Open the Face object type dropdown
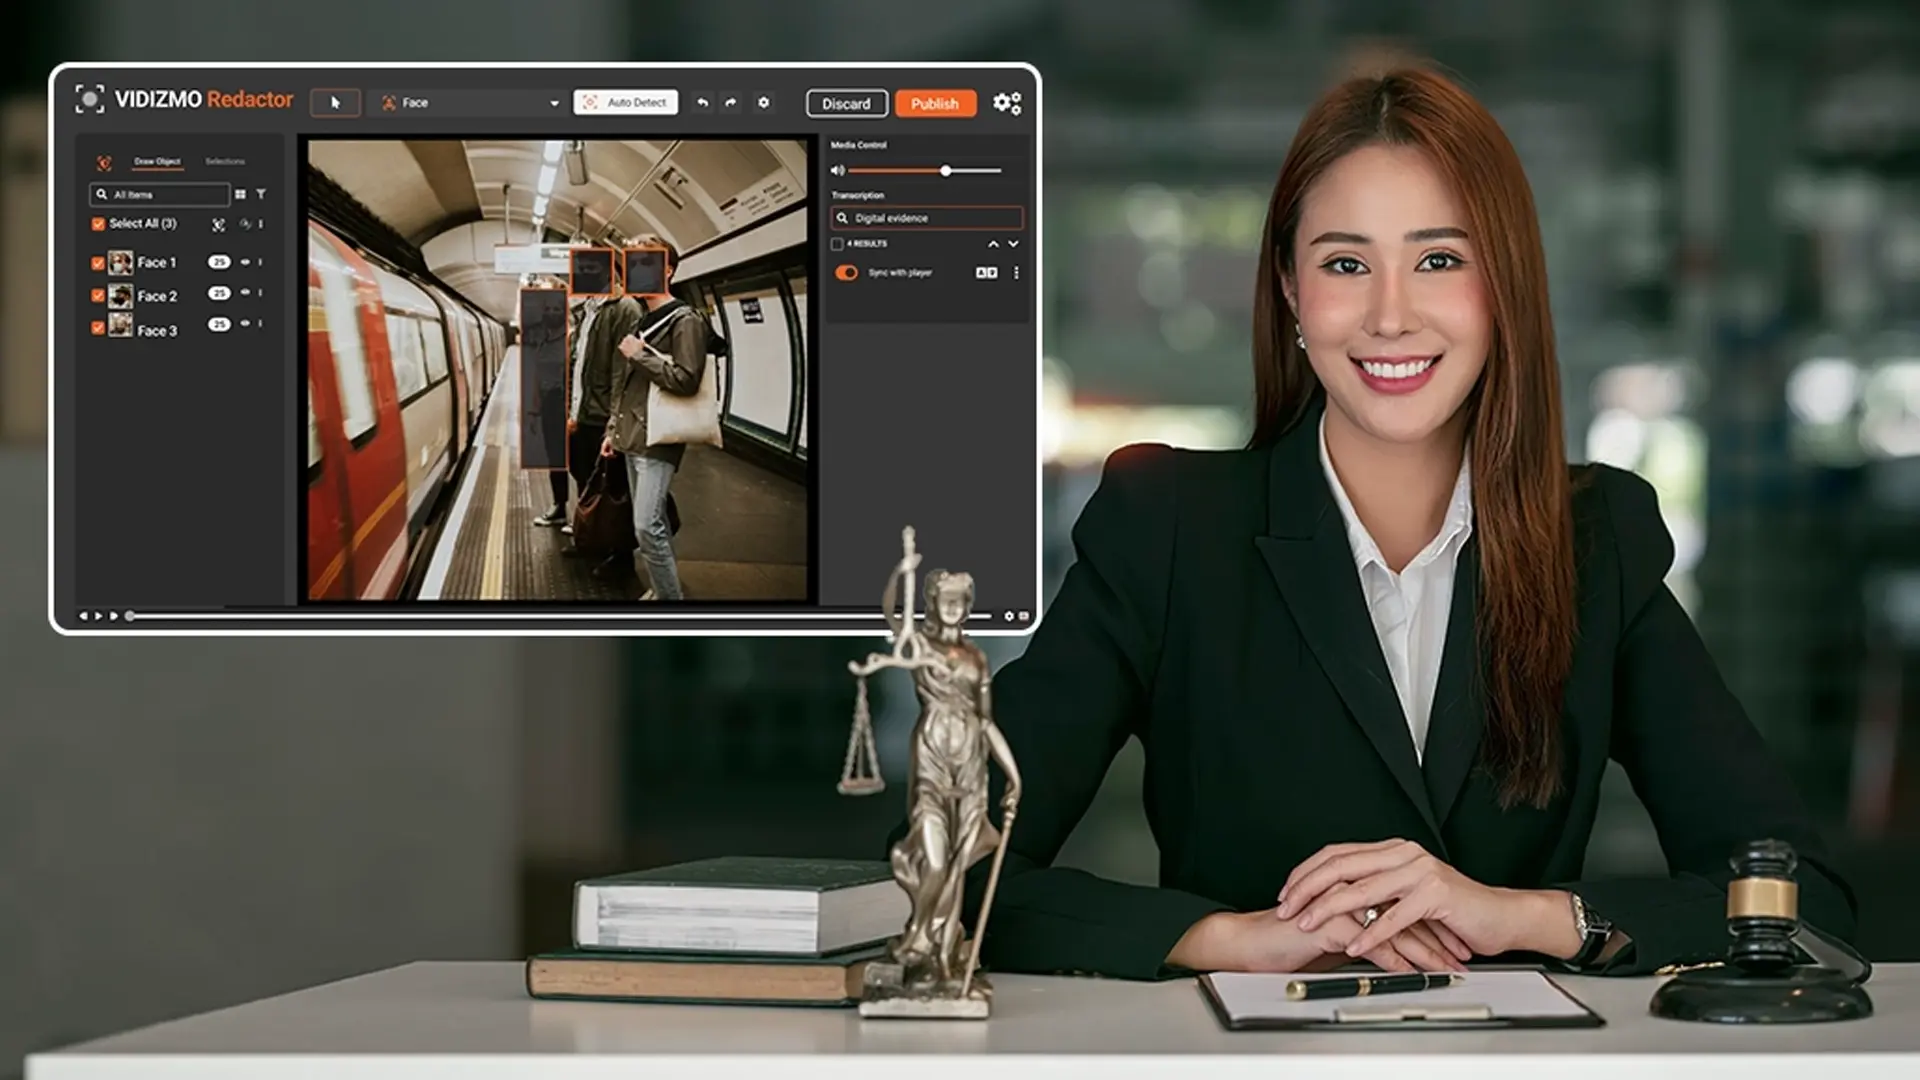This screenshot has height=1080, width=1920. point(470,103)
